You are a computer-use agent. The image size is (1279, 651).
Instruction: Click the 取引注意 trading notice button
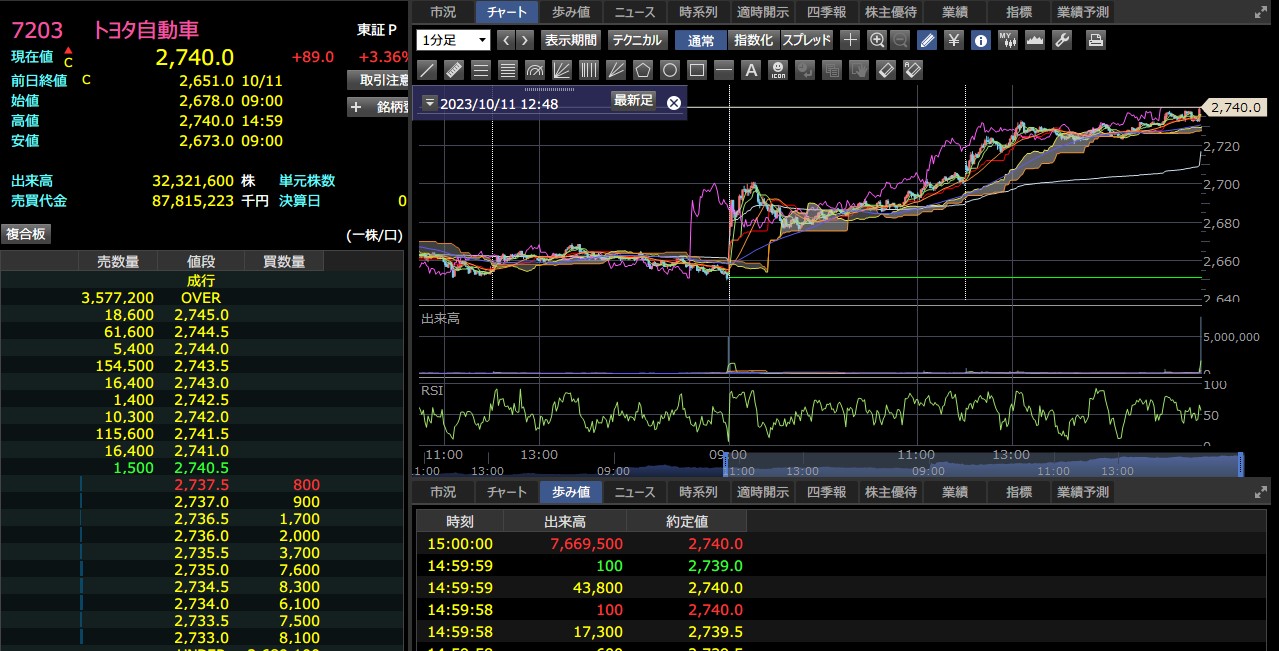click(378, 80)
